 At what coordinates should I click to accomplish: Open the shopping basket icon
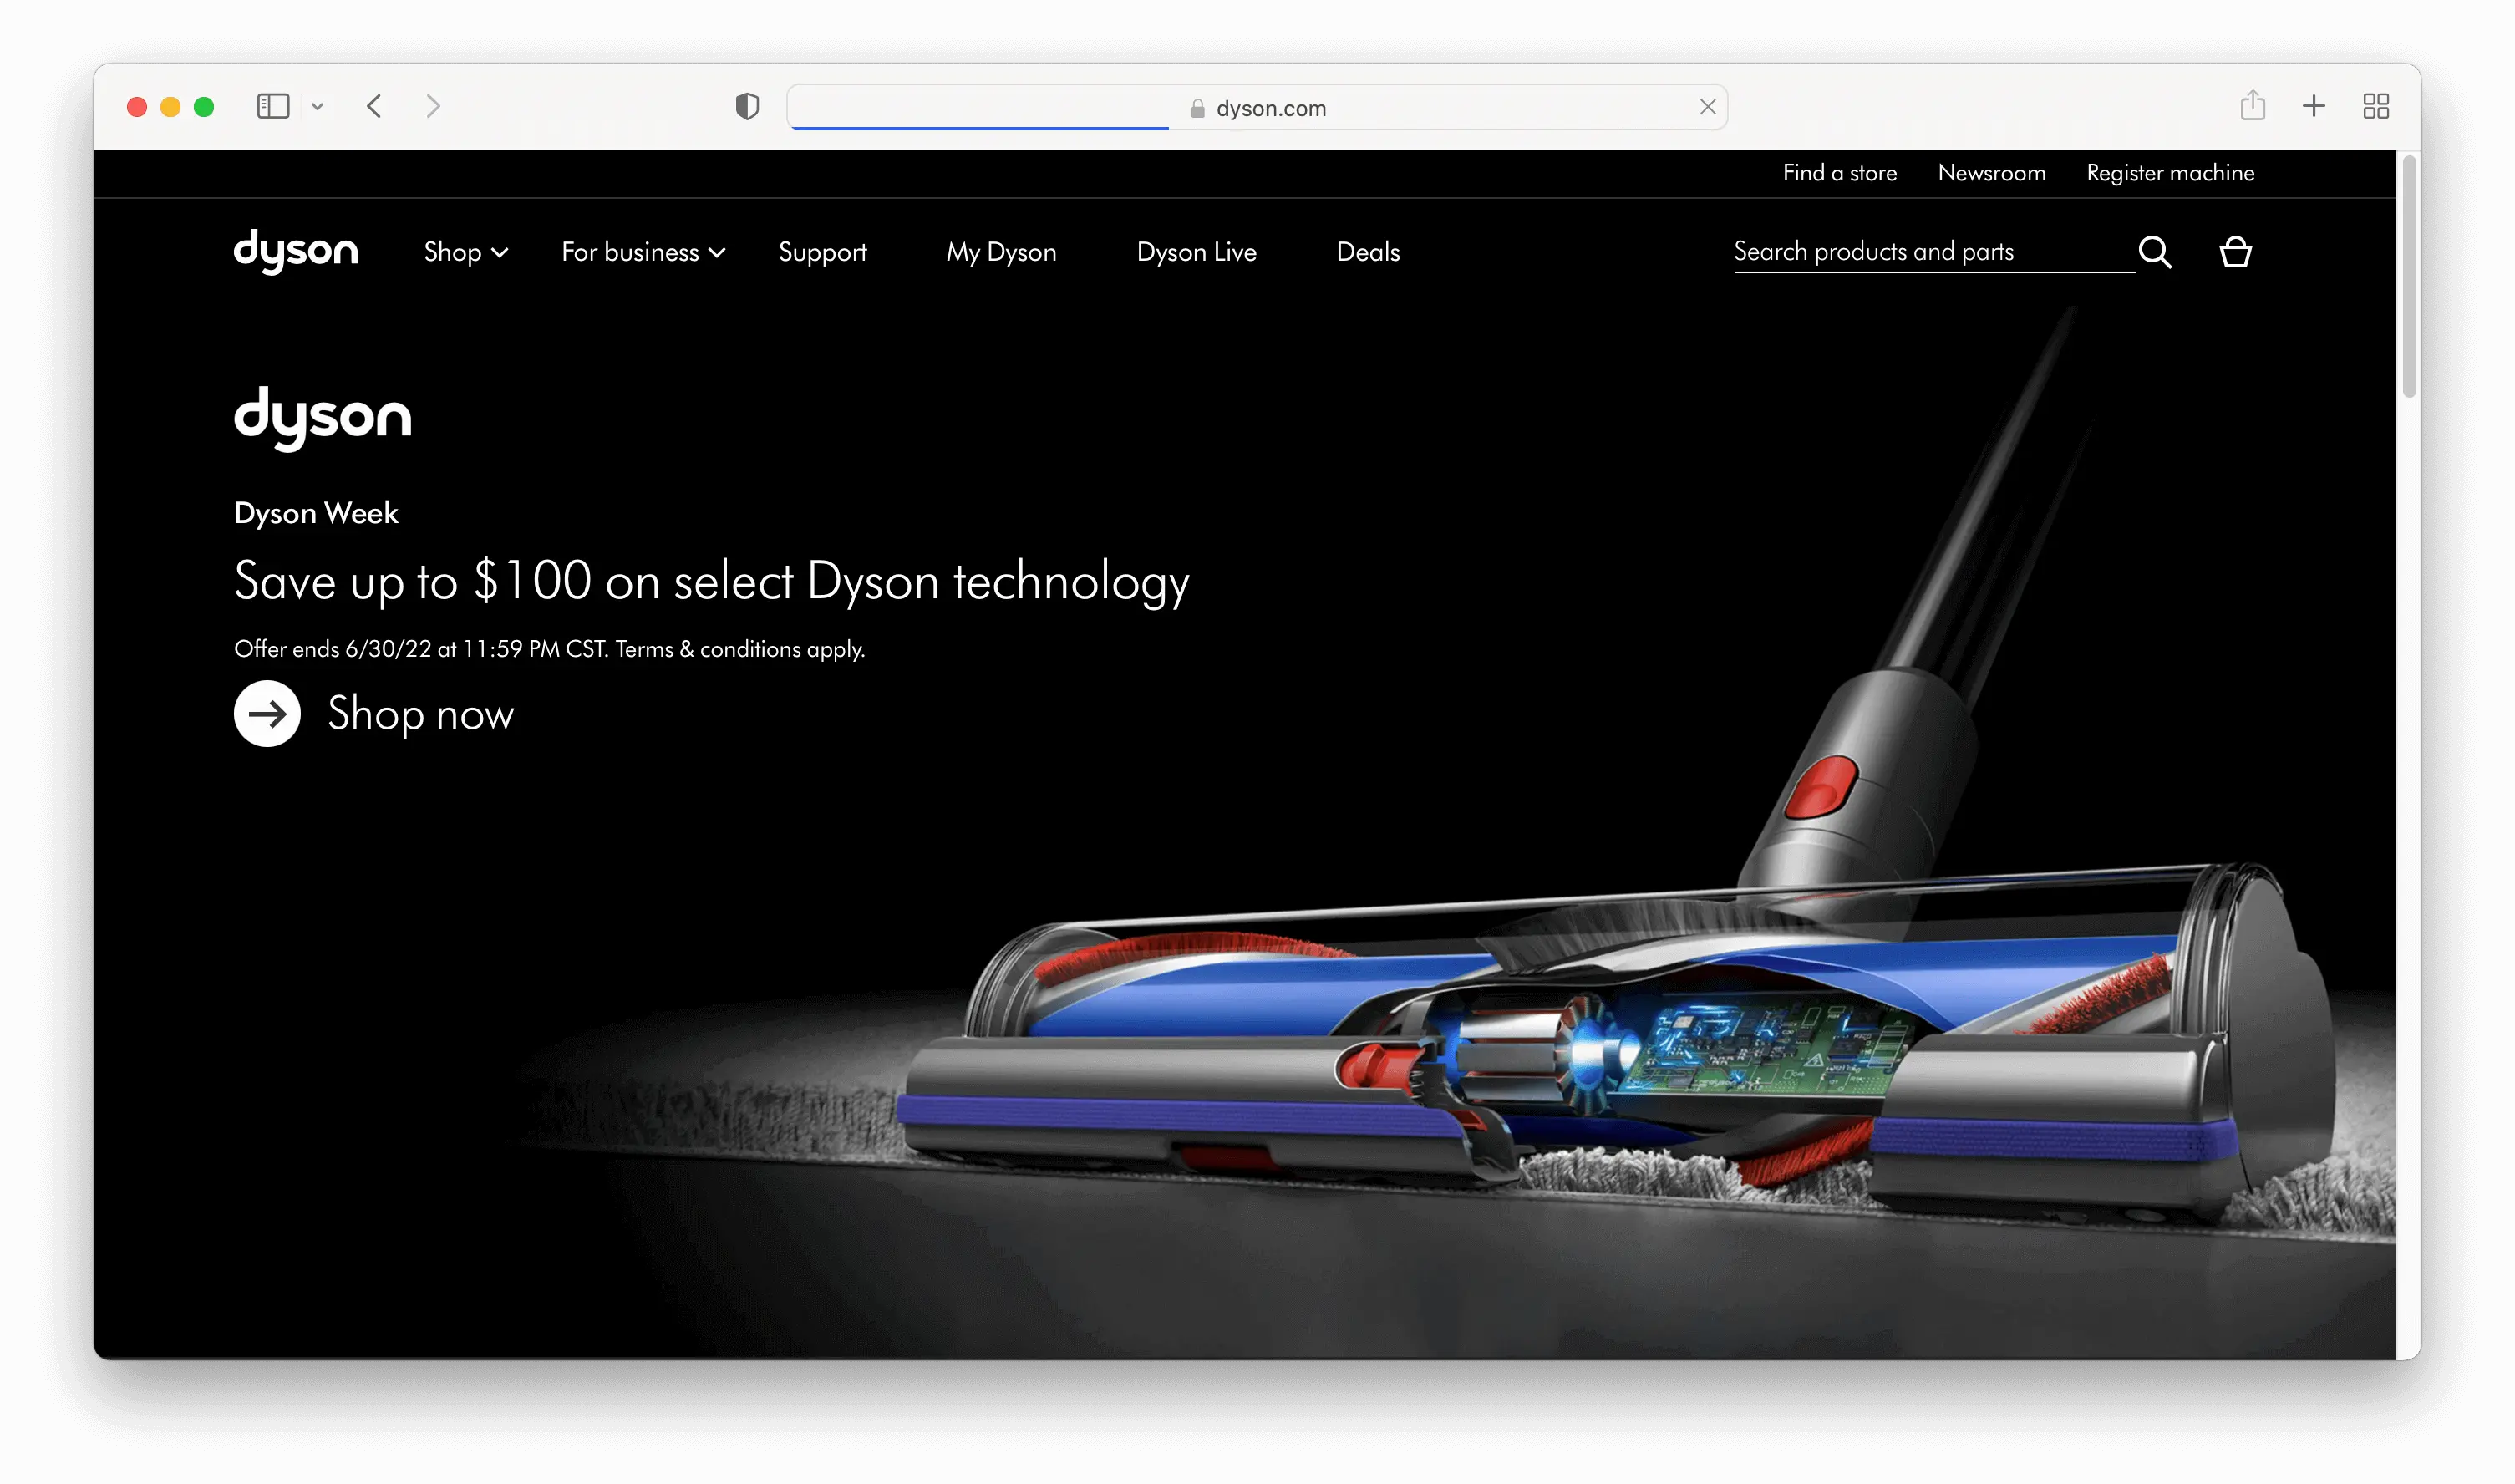[2235, 252]
